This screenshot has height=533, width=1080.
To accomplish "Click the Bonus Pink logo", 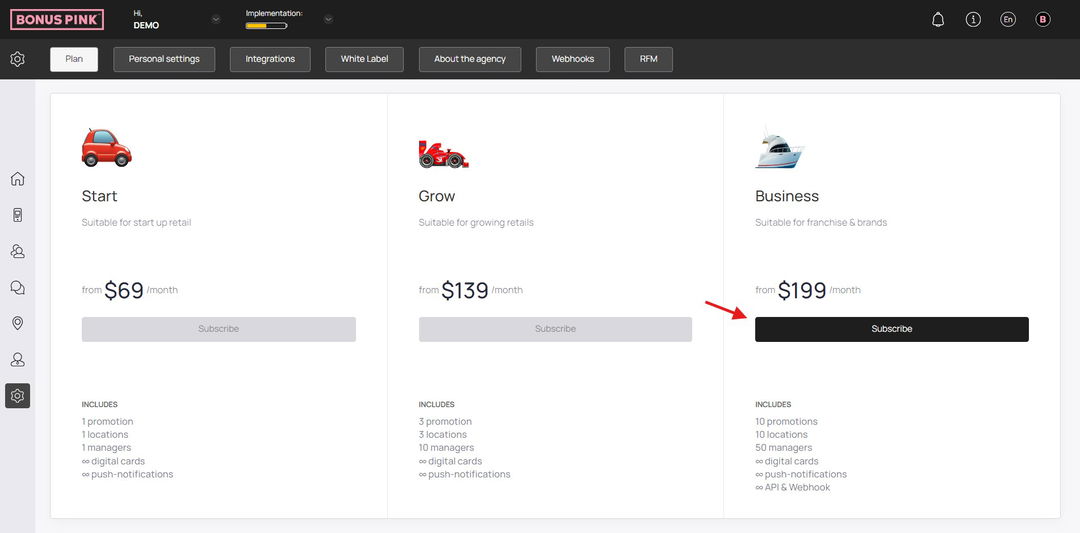I will pyautogui.click(x=57, y=19).
